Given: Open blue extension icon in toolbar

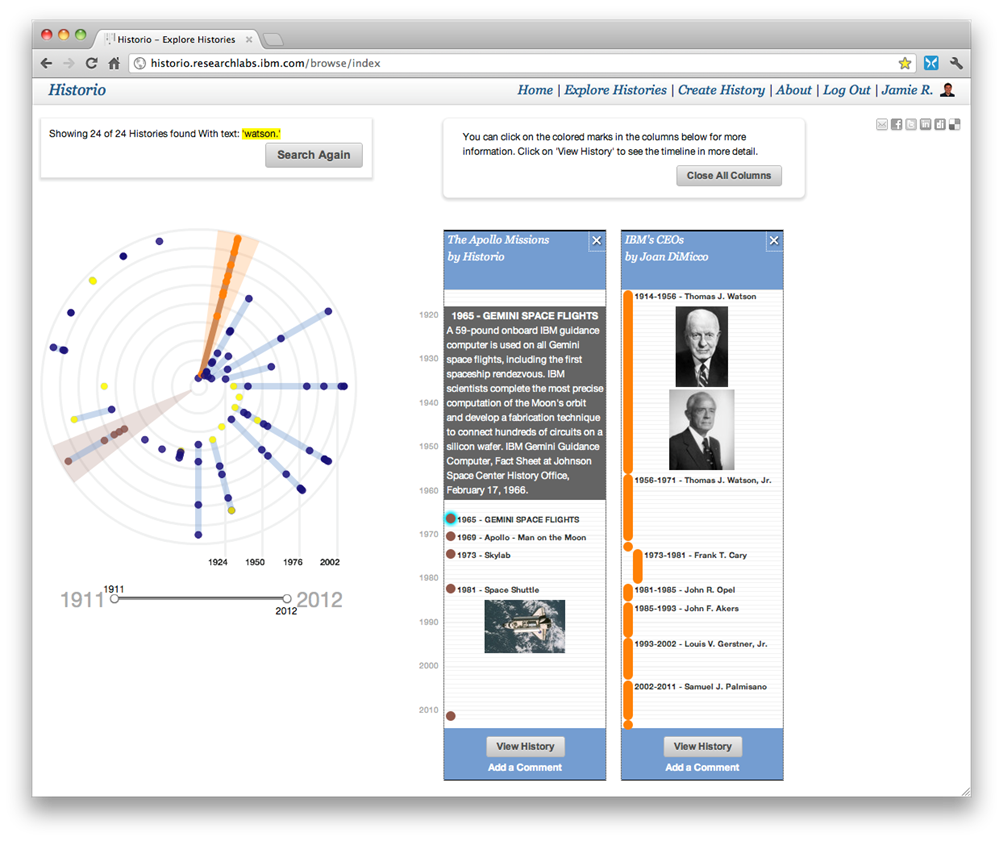Looking at the screenshot, I should 931,63.
